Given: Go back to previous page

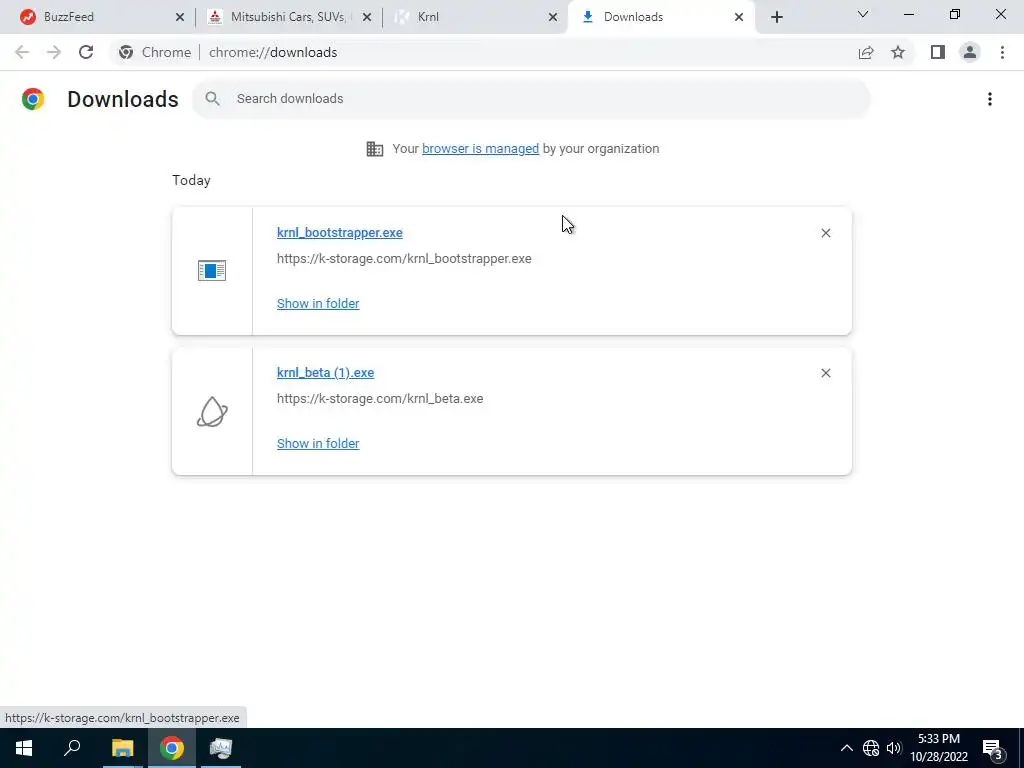Looking at the screenshot, I should tap(22, 52).
